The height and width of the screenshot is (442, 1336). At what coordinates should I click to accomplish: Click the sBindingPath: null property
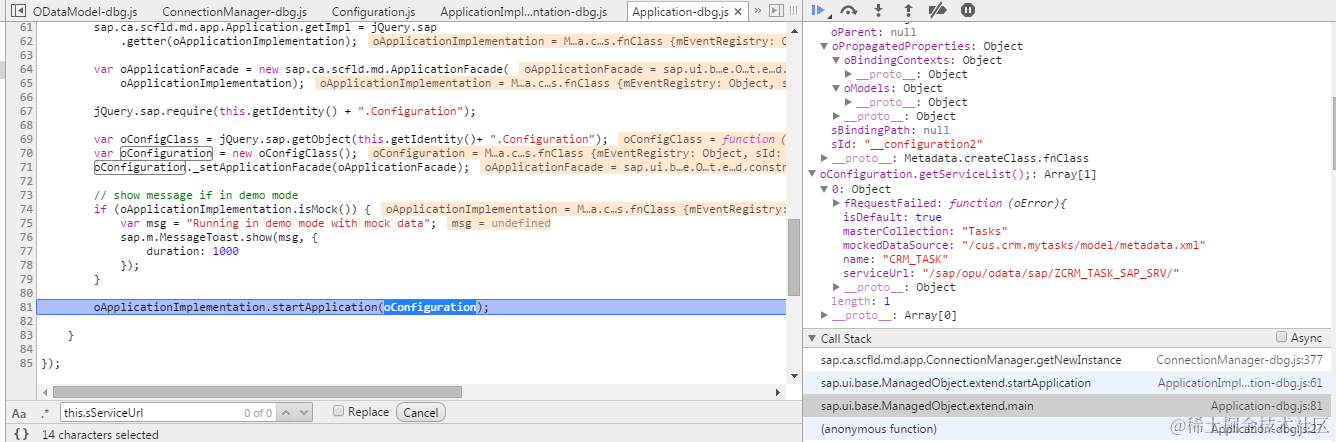pos(890,130)
